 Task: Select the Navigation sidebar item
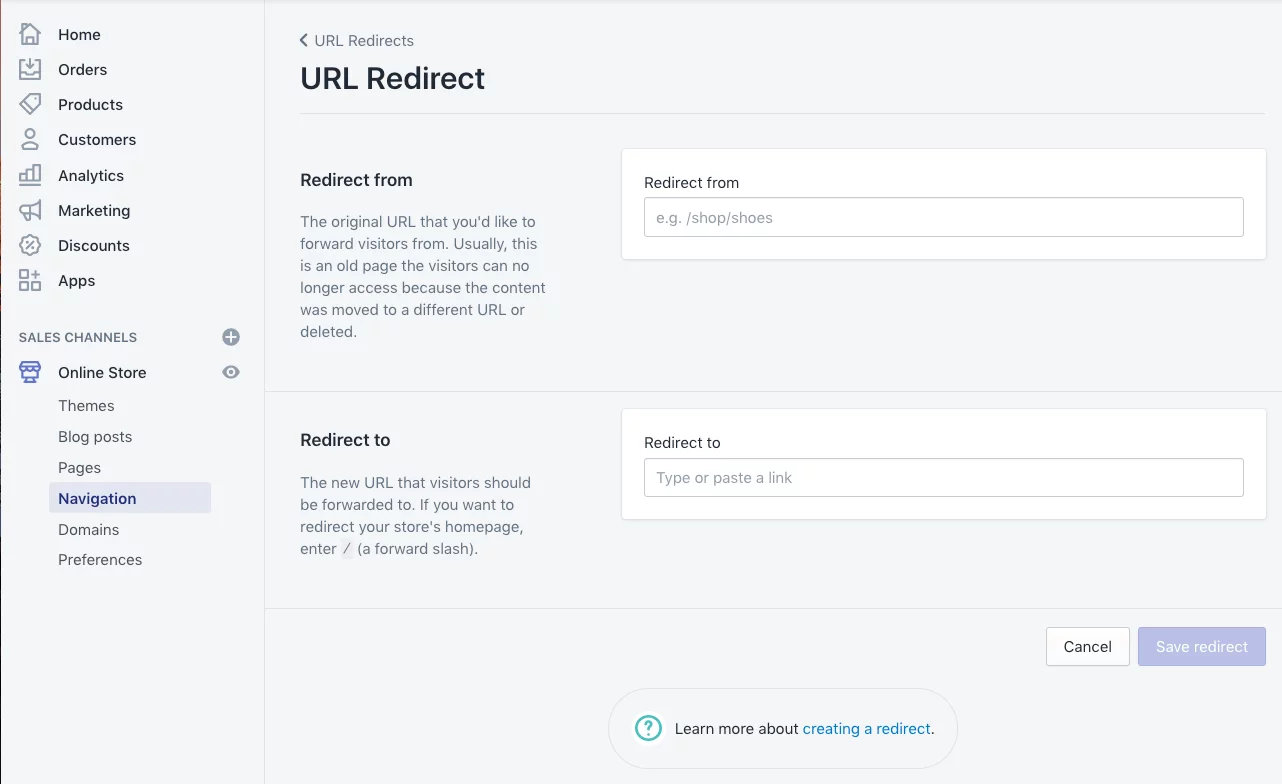pos(130,498)
